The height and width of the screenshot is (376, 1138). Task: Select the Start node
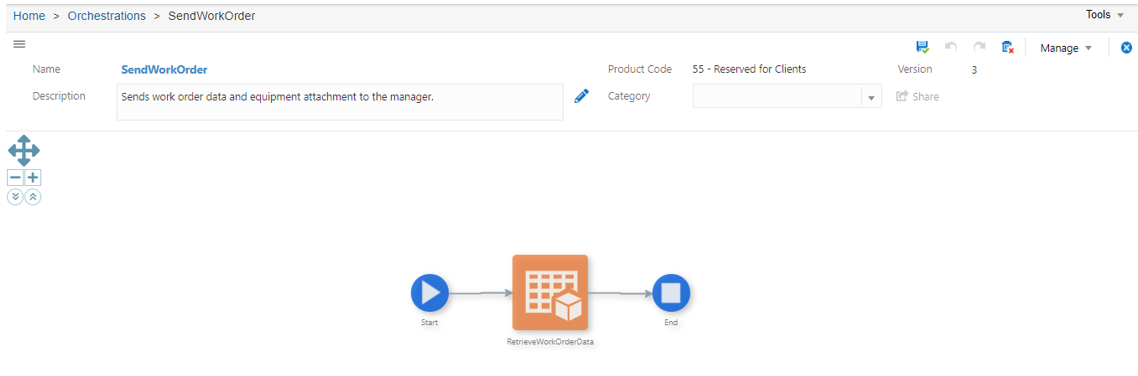point(430,293)
